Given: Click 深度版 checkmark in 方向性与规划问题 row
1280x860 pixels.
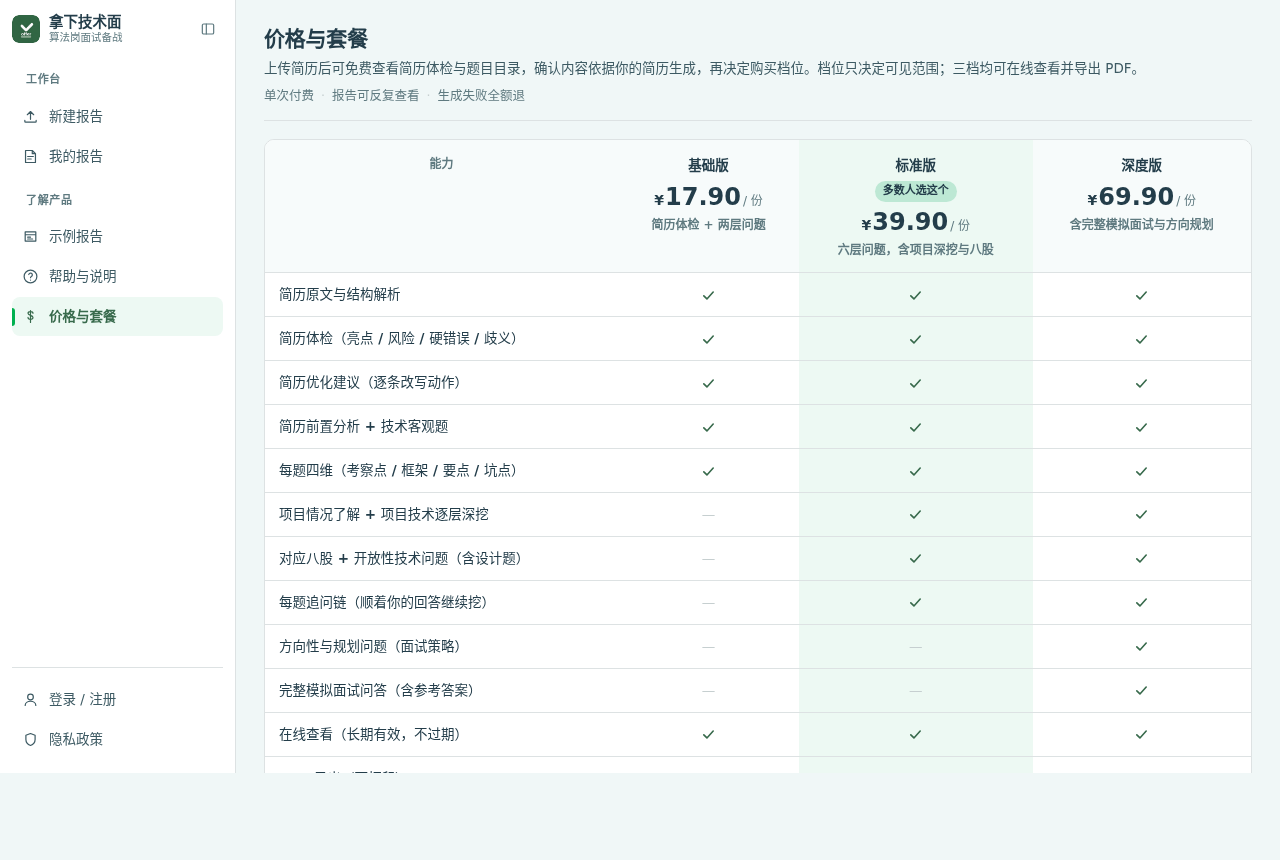Looking at the screenshot, I should (x=1141, y=647).
